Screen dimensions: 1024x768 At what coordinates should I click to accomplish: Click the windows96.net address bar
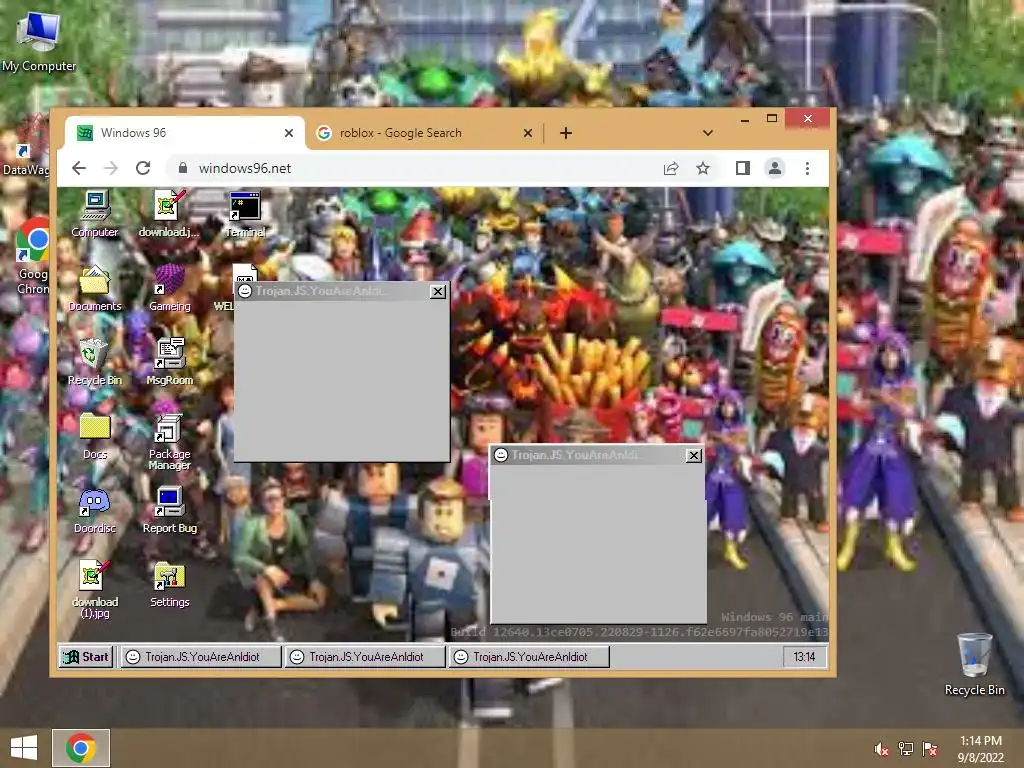418,168
